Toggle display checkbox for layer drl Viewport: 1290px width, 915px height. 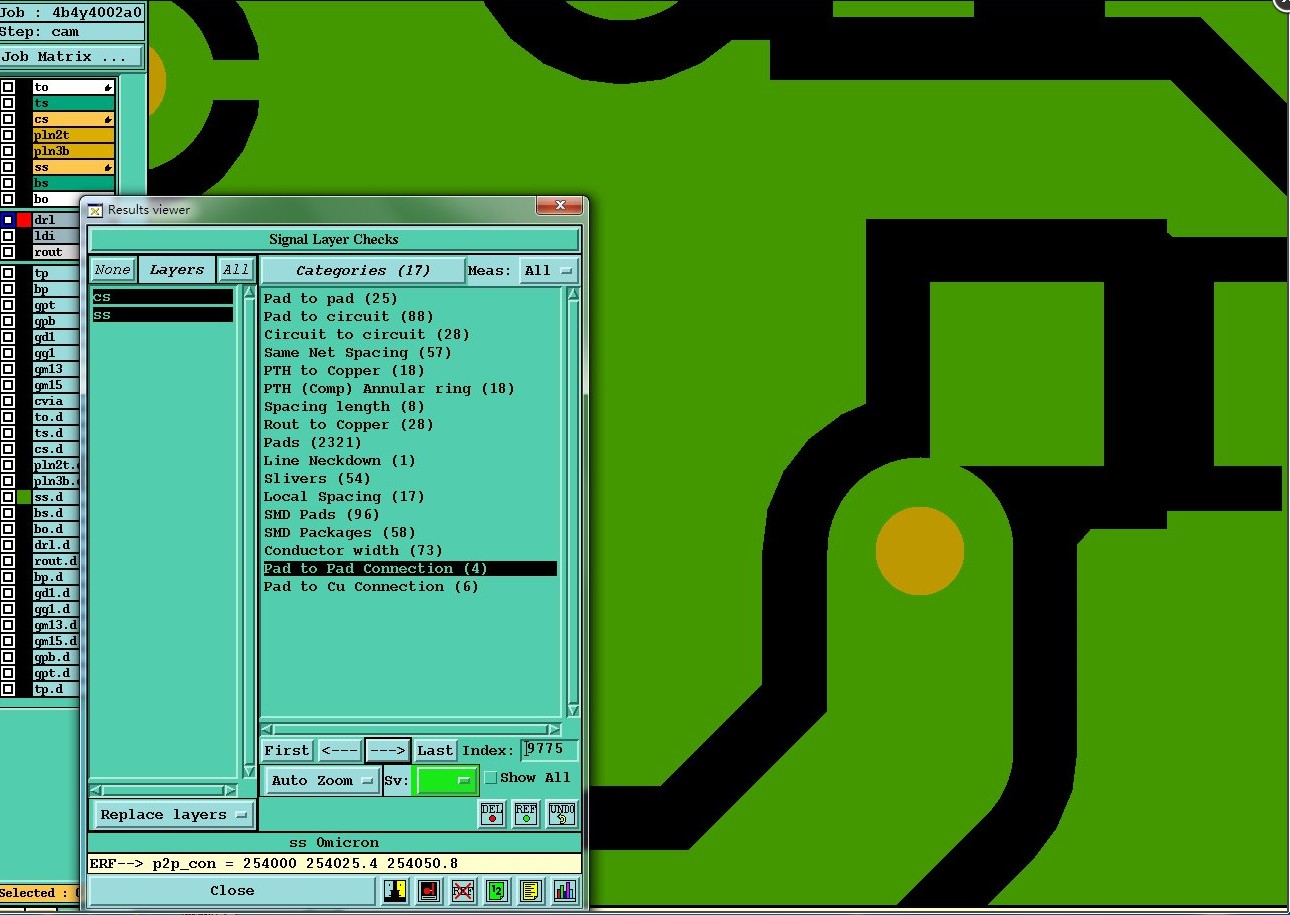coord(8,220)
